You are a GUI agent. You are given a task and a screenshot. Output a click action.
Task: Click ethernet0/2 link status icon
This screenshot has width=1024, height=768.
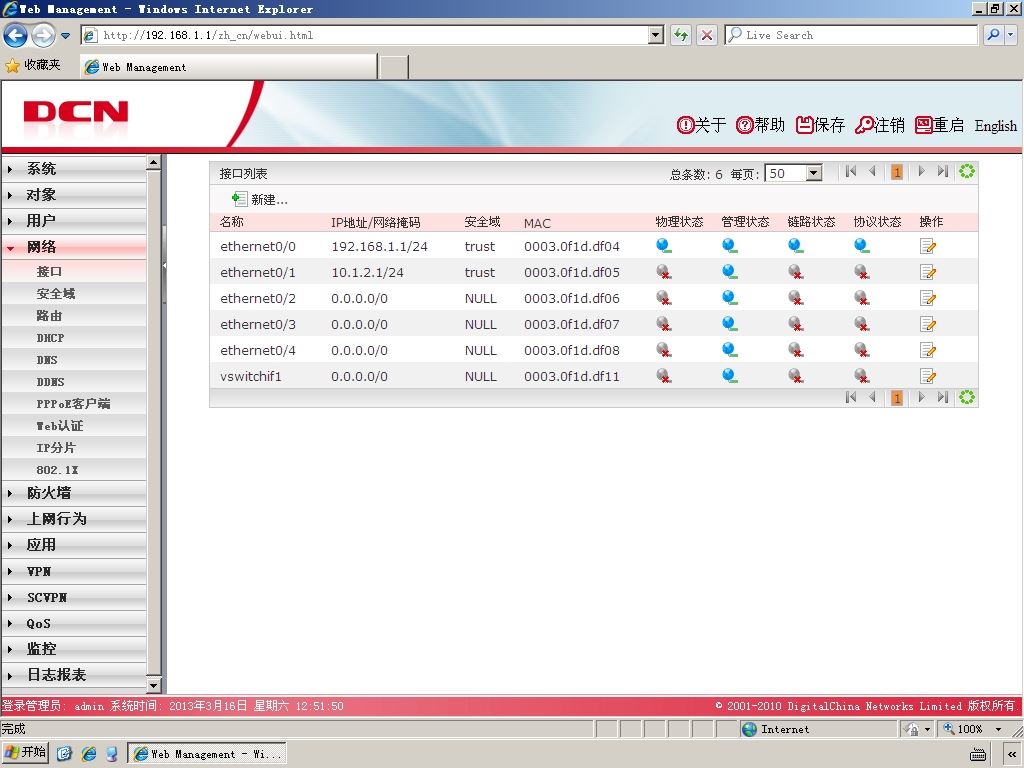coord(795,298)
